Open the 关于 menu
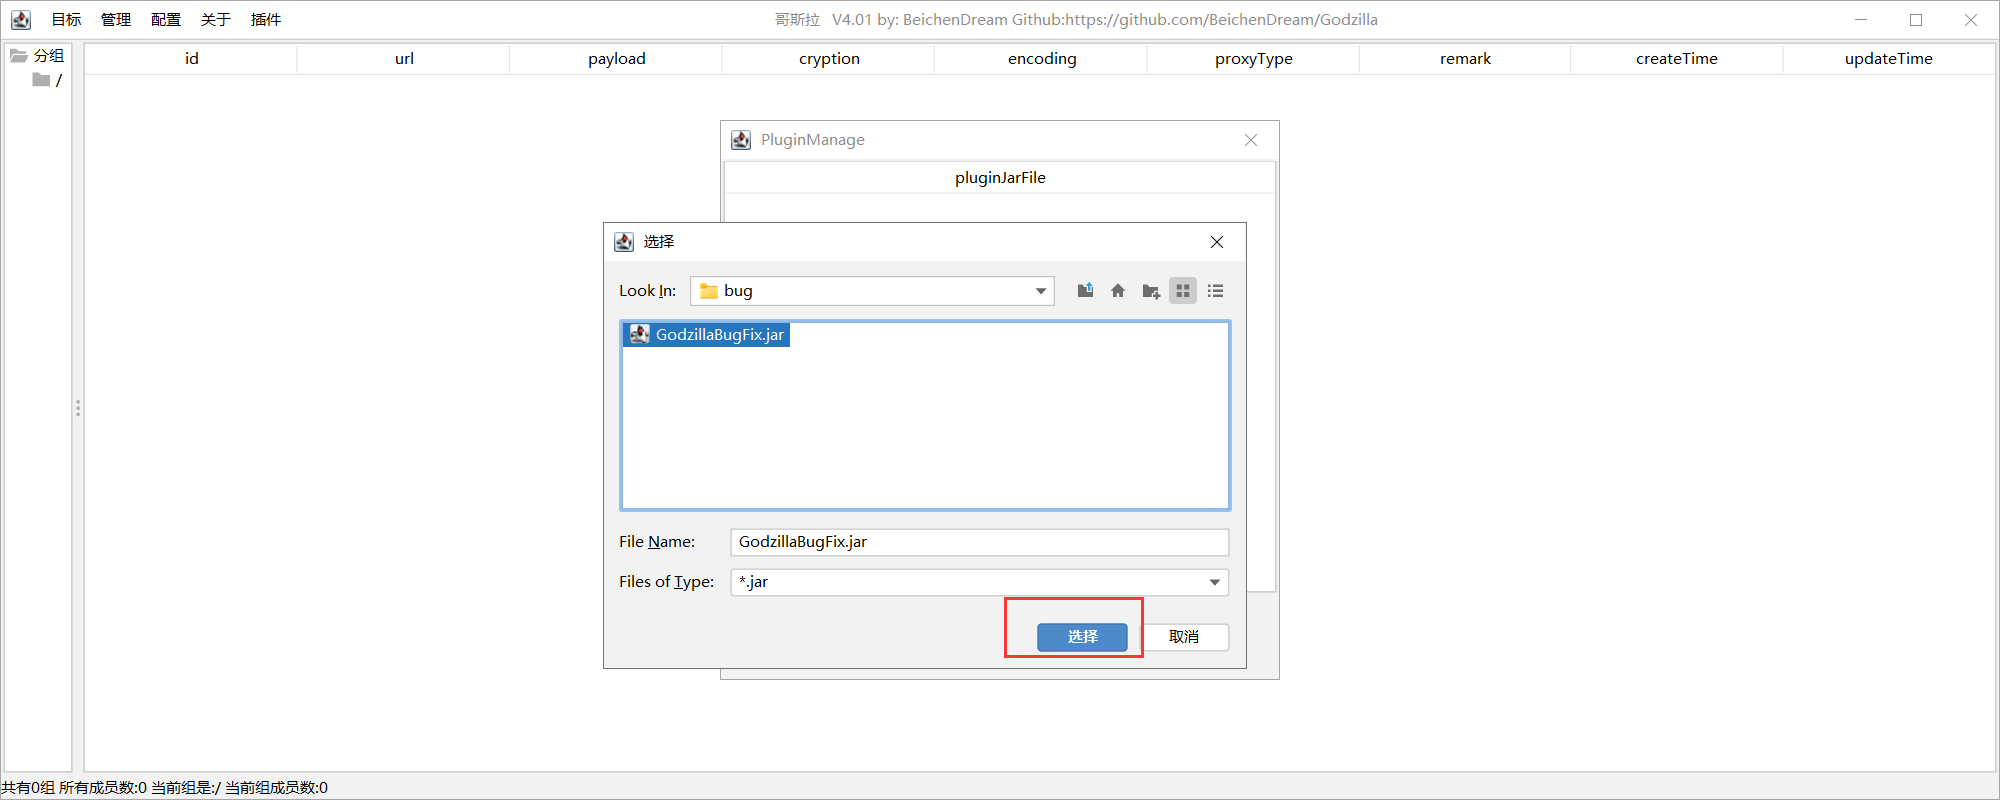The image size is (2000, 800). pyautogui.click(x=216, y=20)
